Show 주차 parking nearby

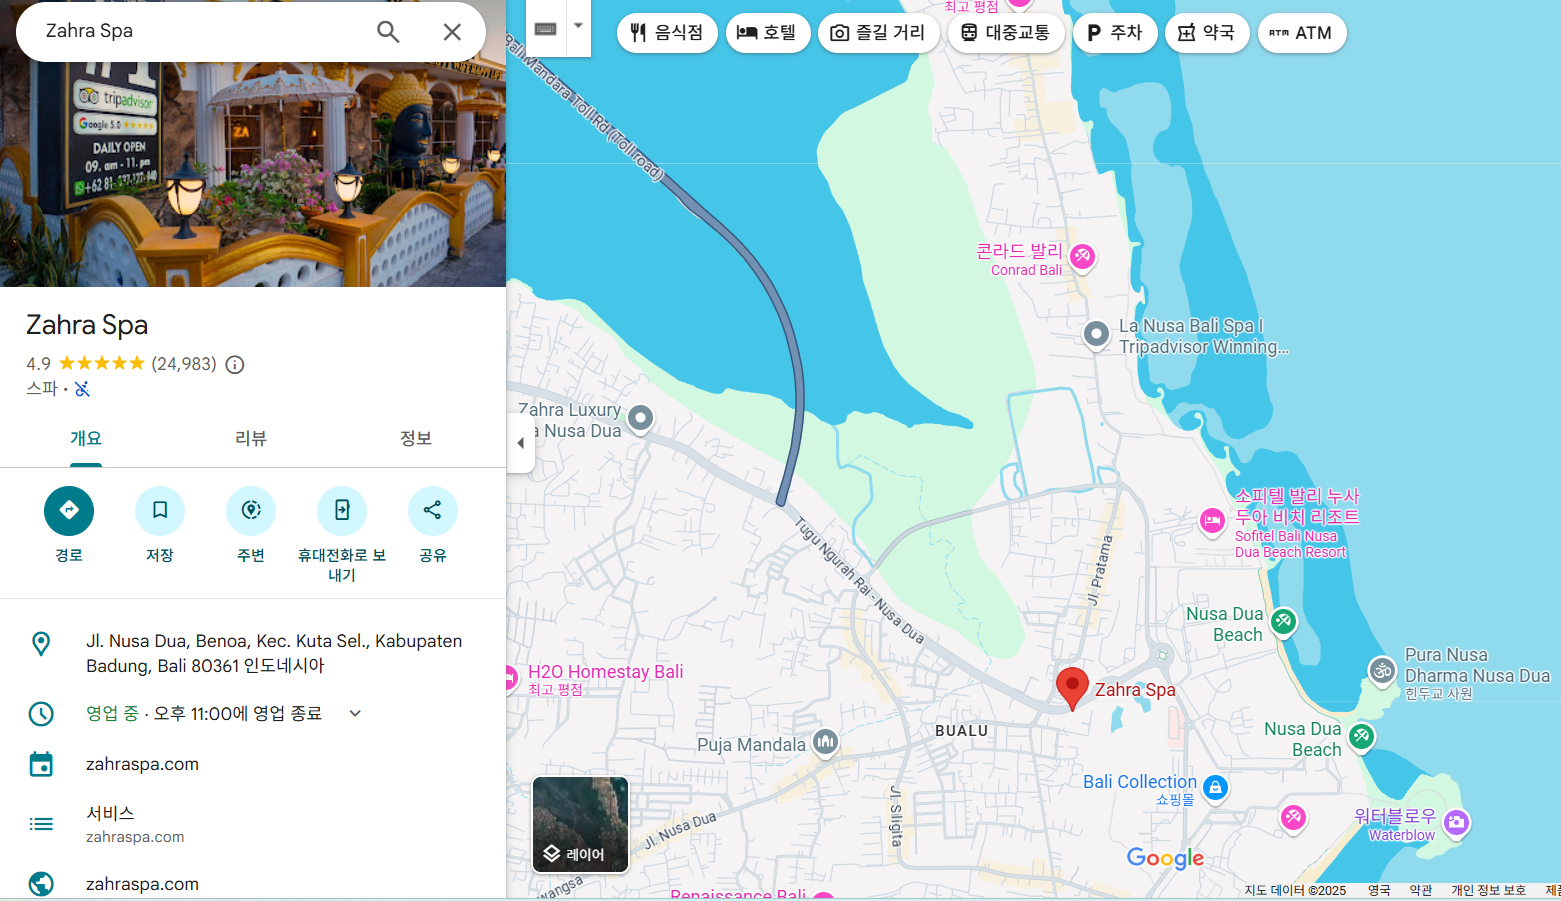(1115, 33)
